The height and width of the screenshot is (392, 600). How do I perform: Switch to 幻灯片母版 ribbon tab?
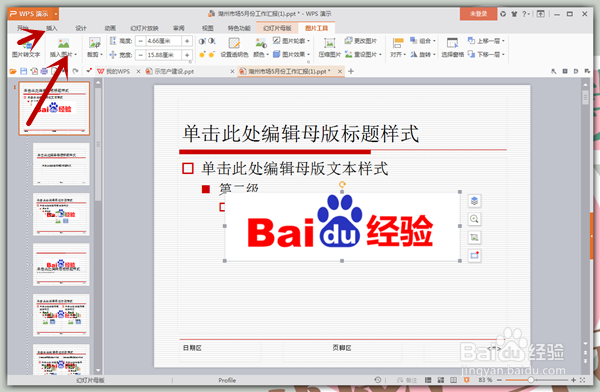(277, 28)
